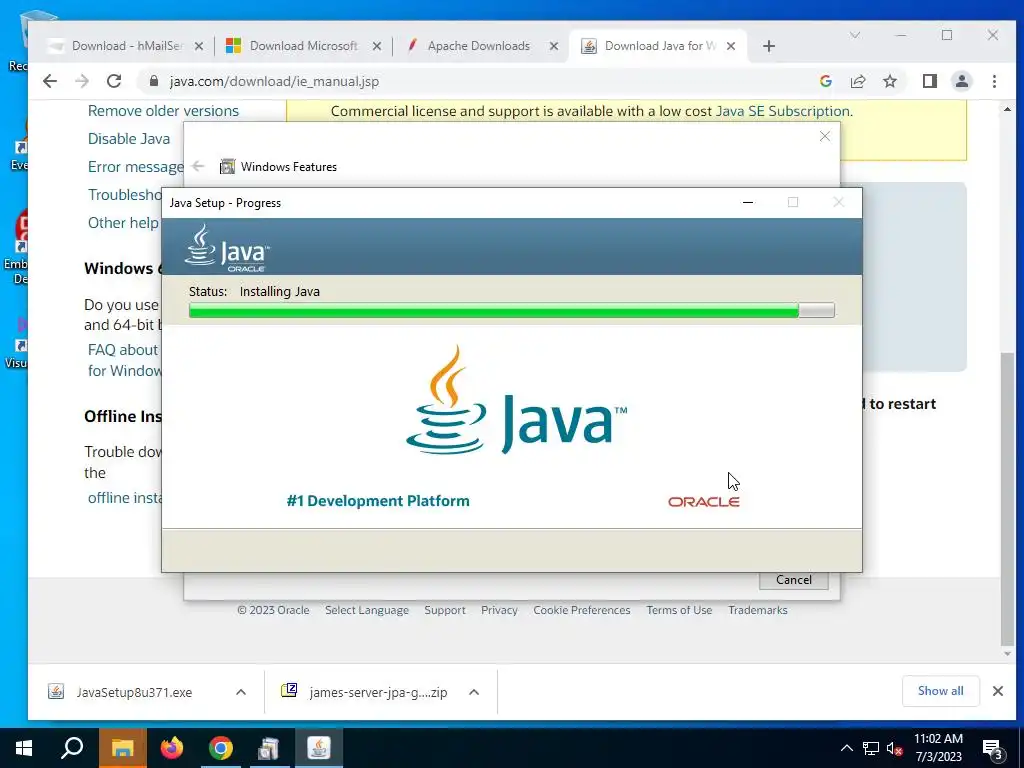Close the downloads bar

[x=997, y=691]
